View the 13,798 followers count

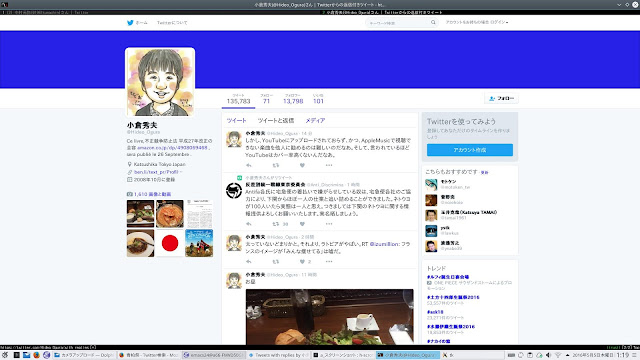pos(293,99)
